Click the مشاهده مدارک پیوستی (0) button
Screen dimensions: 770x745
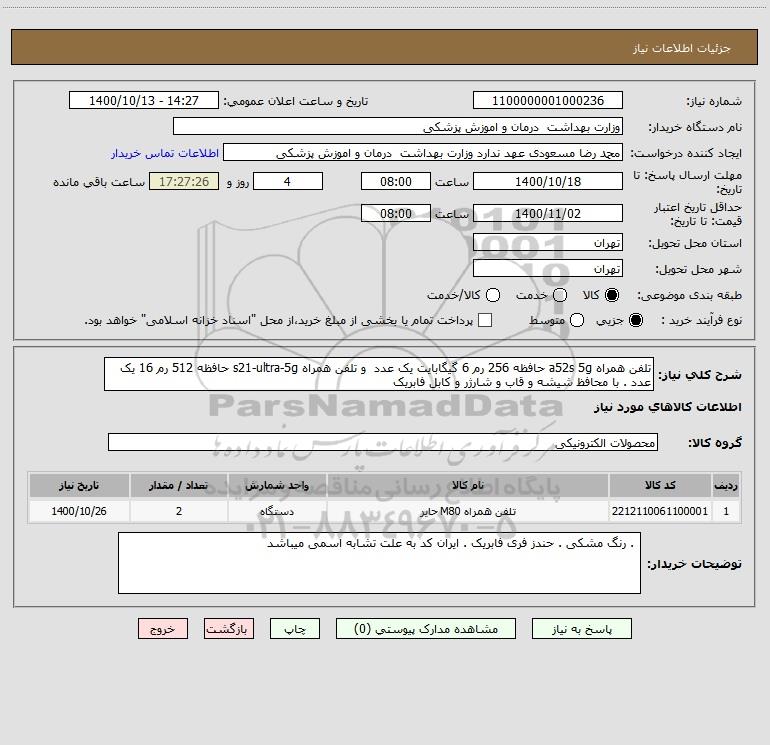[x=426, y=629]
